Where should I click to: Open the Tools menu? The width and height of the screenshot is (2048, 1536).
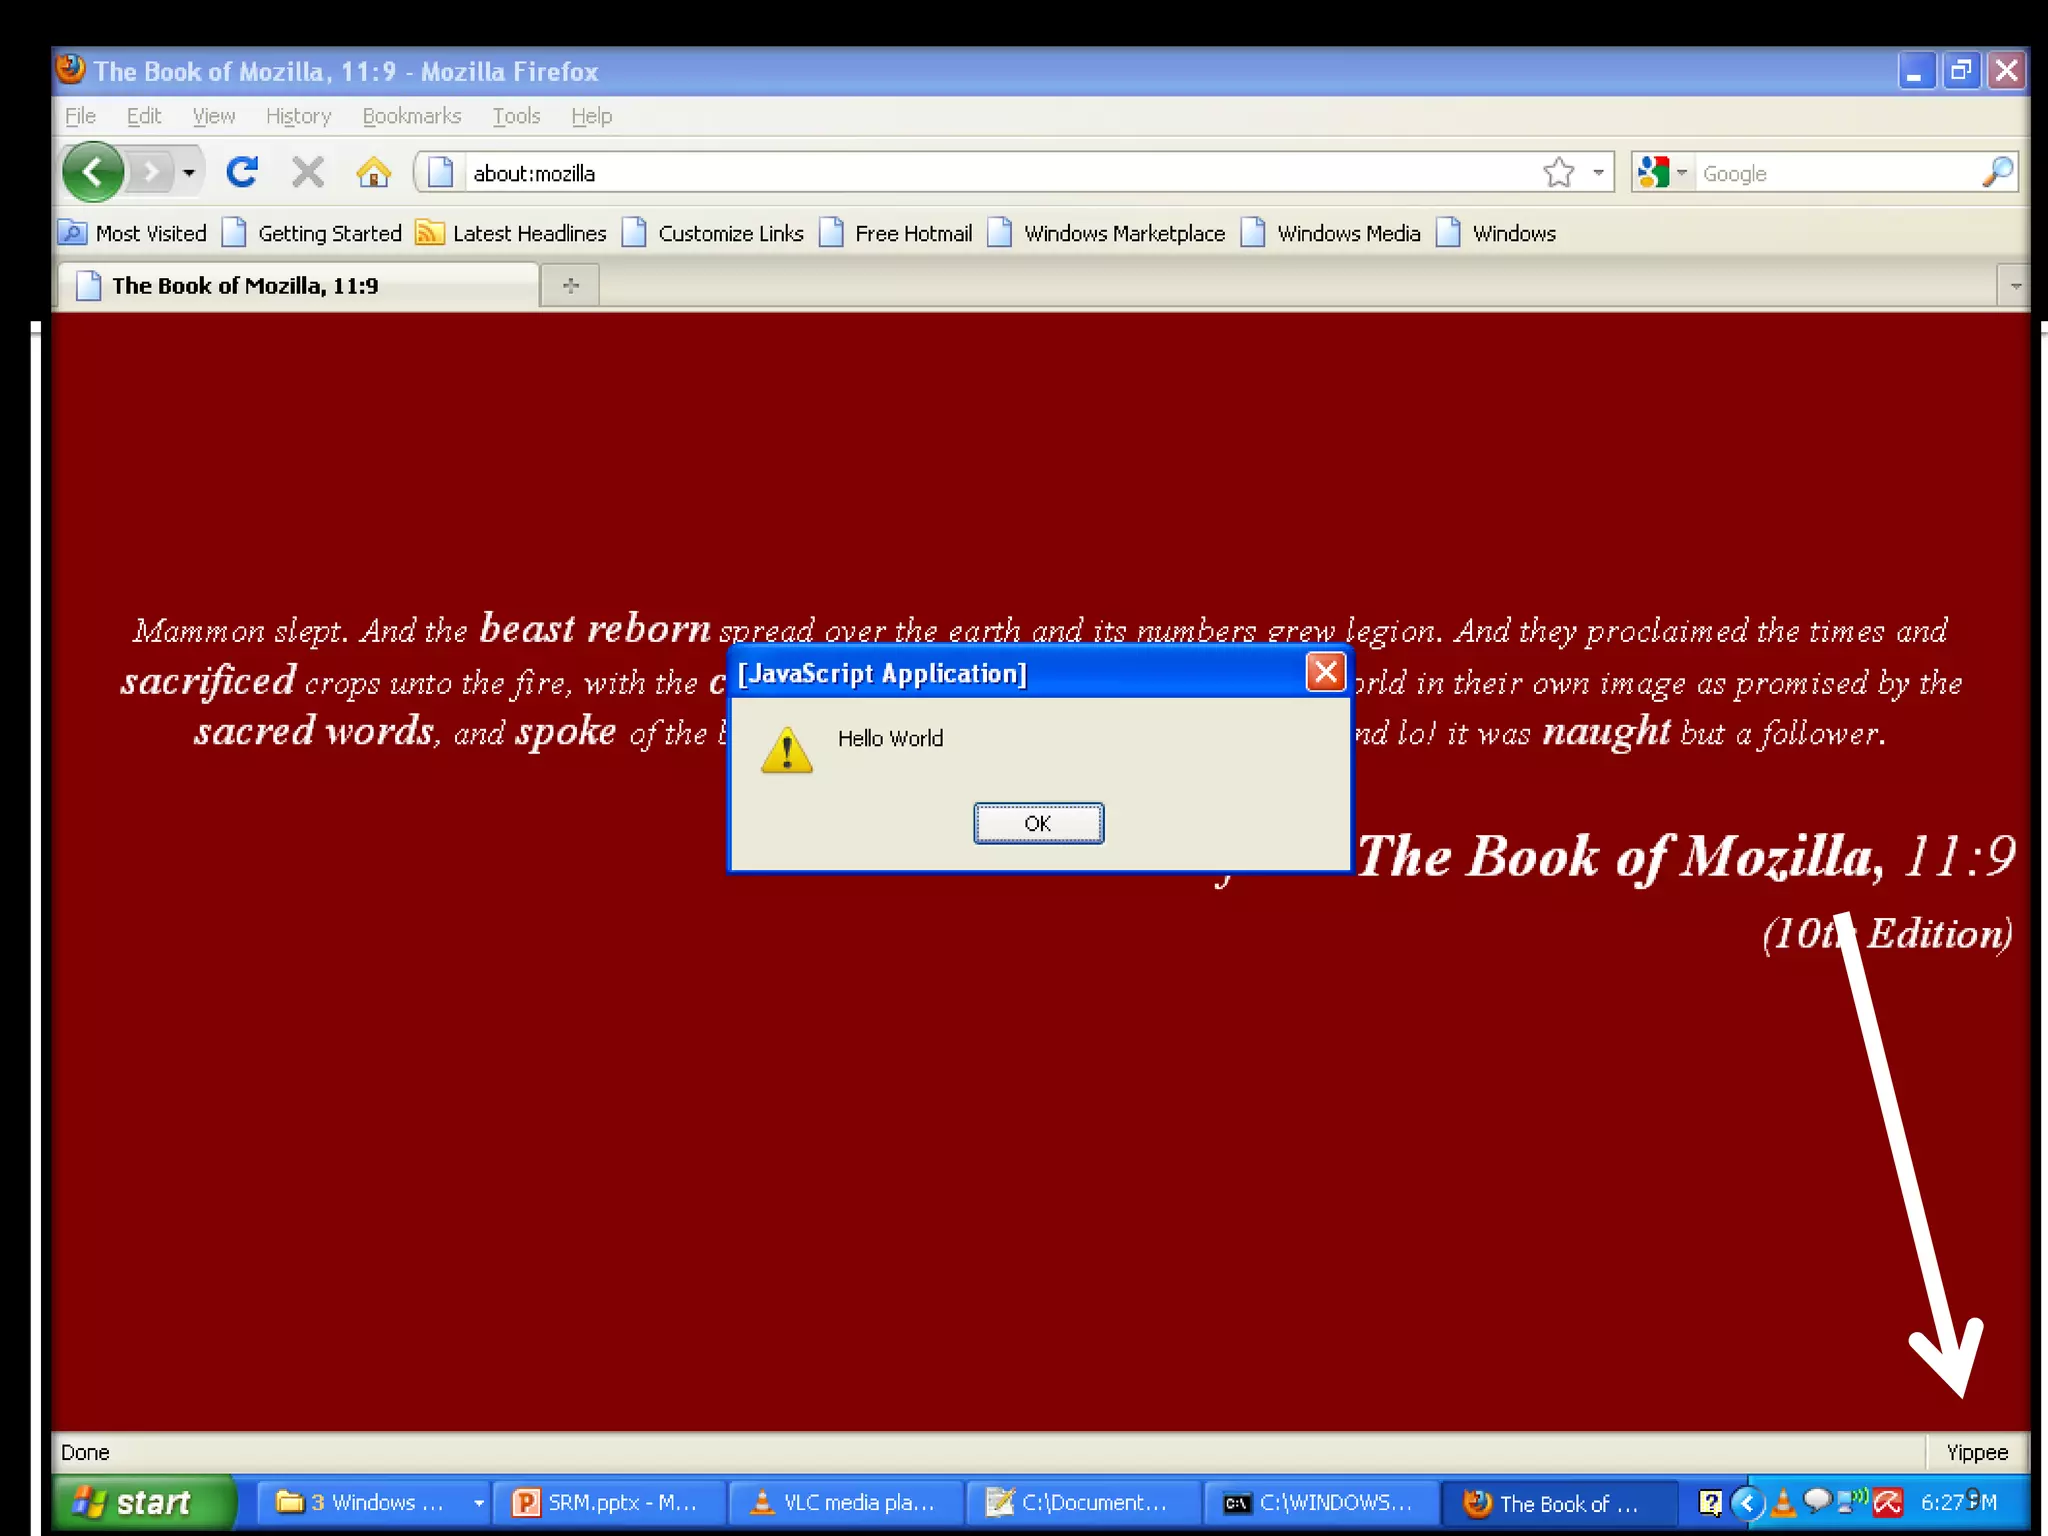click(515, 116)
